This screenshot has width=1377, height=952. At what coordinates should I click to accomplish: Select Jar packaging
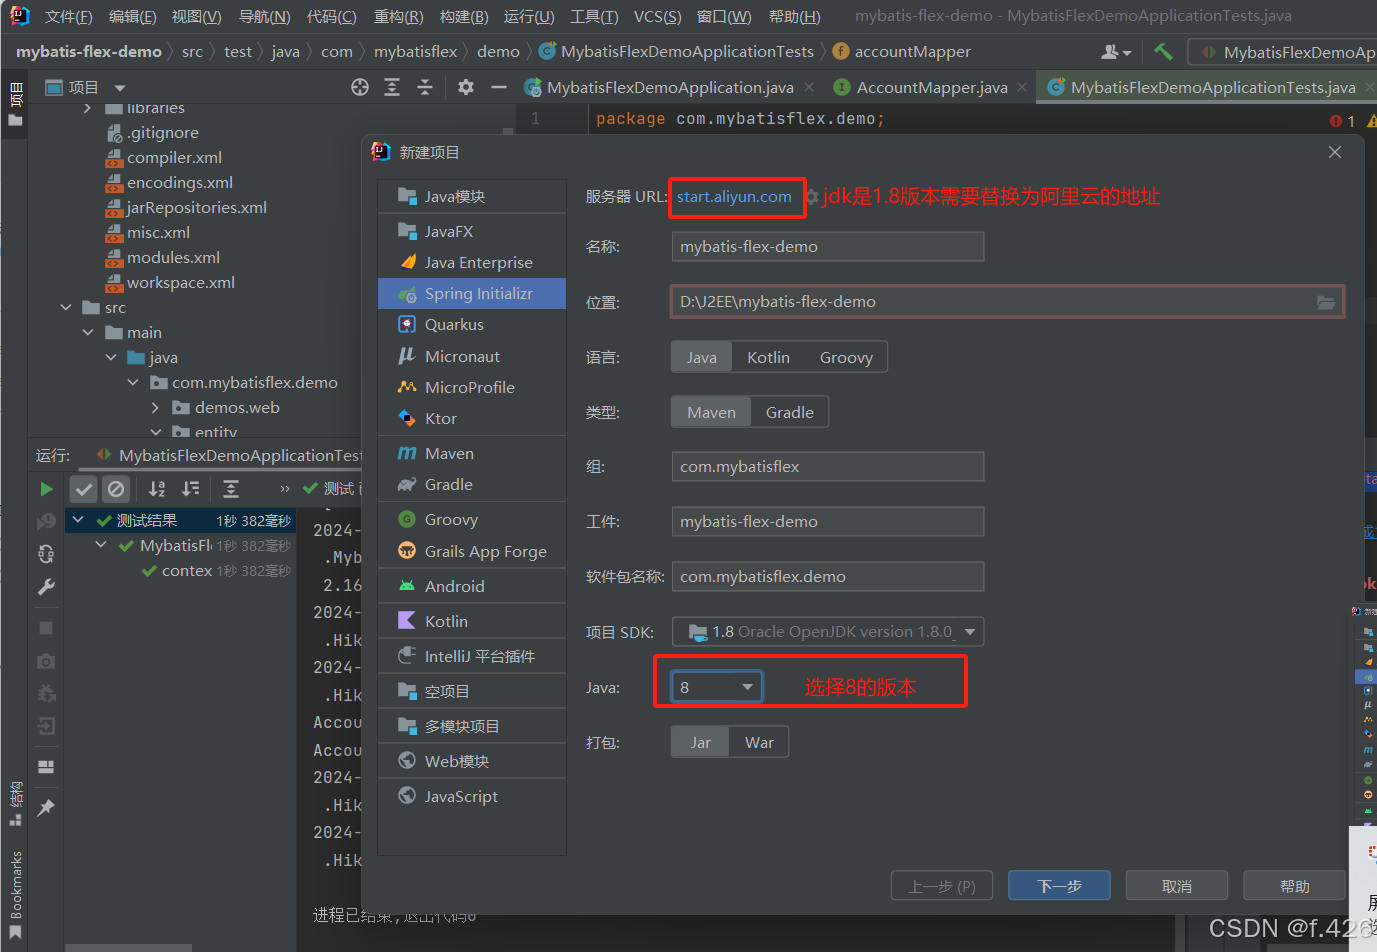point(700,742)
